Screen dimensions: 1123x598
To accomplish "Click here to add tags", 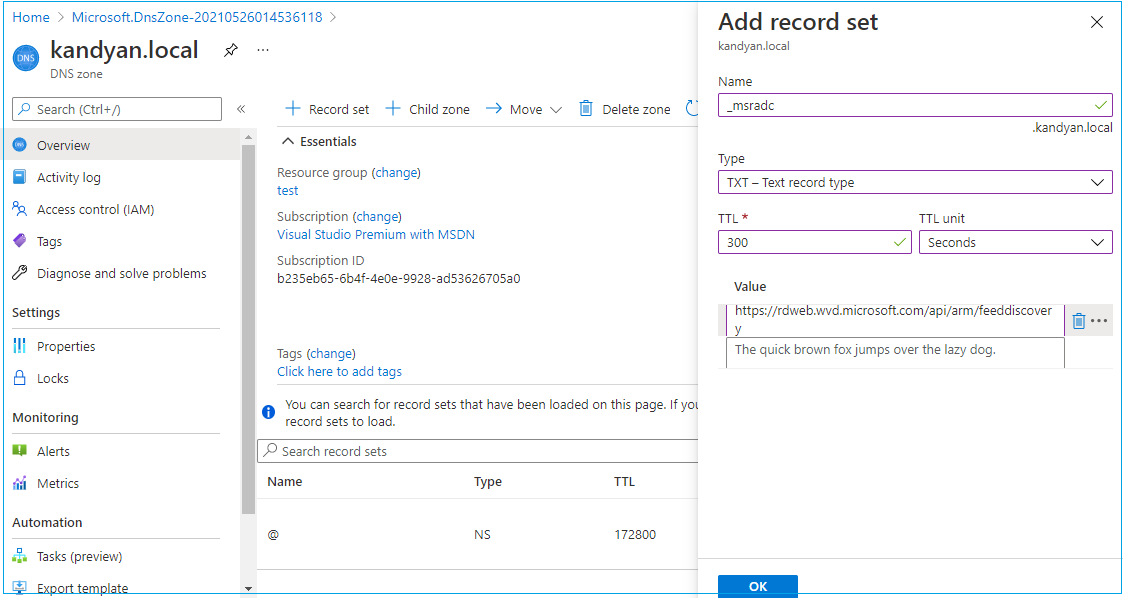I will point(339,372).
